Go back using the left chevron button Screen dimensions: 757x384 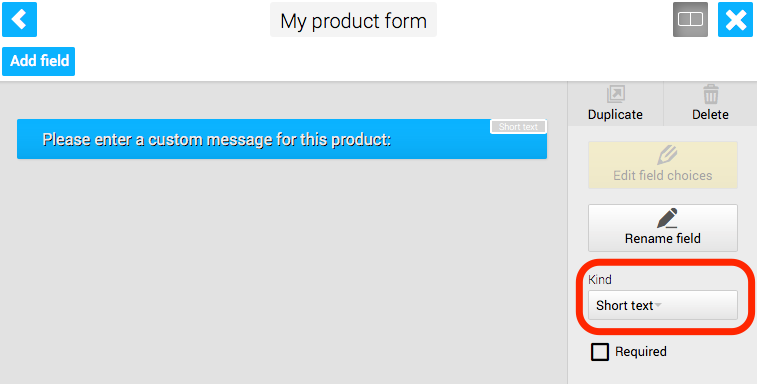click(19, 19)
